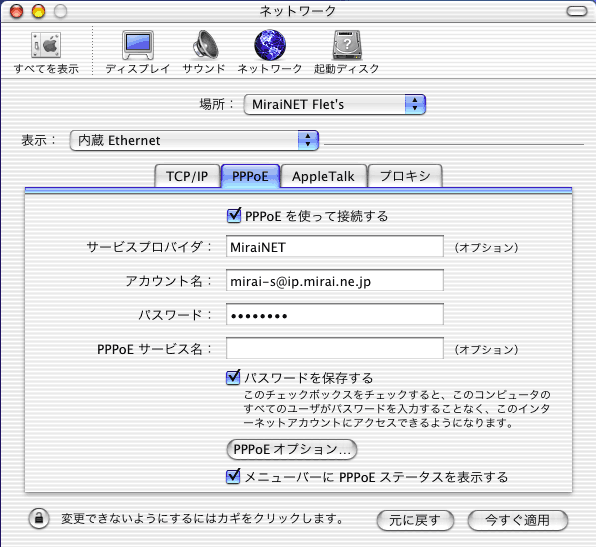
Task: Close the Network window with red button
Action: pyautogui.click(x=16, y=11)
